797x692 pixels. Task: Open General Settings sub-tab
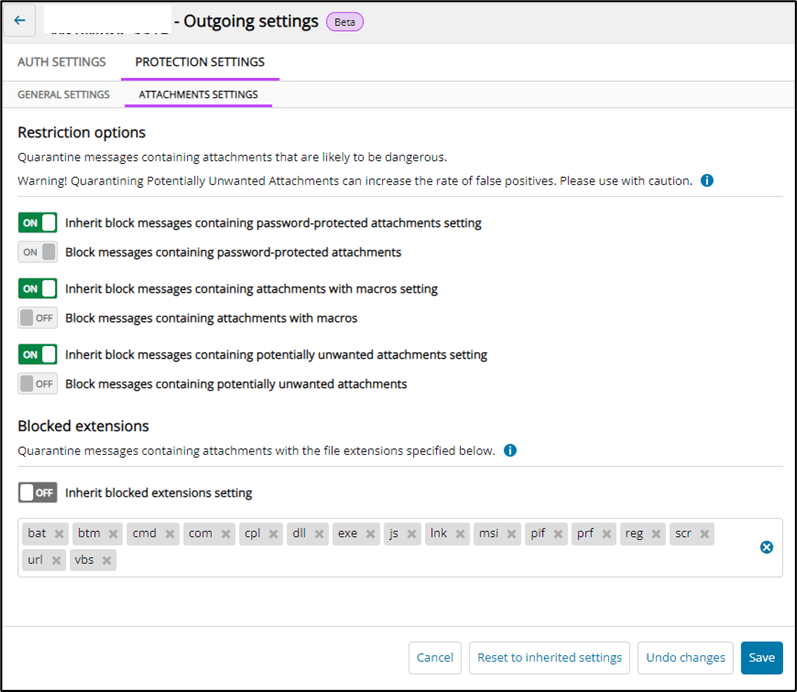(x=64, y=95)
